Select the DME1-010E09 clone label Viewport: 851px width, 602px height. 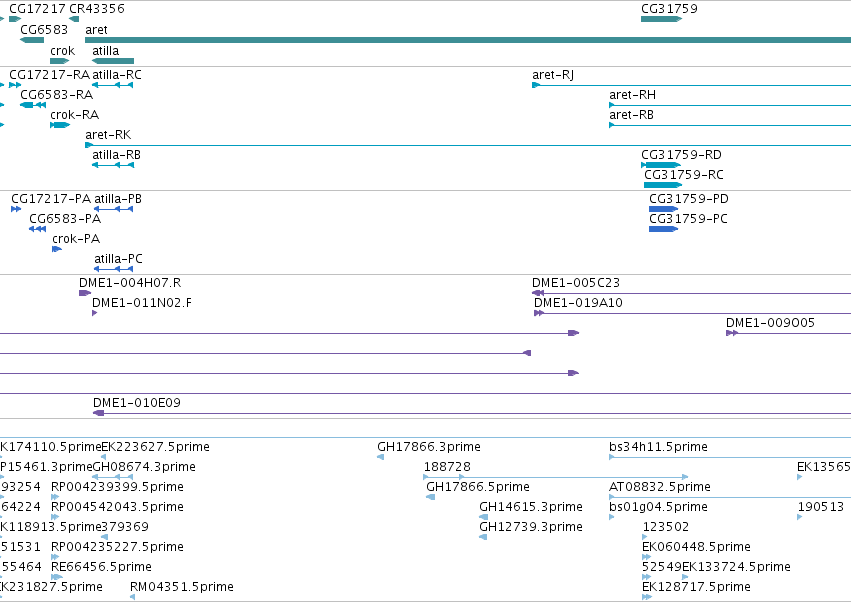click(x=137, y=403)
